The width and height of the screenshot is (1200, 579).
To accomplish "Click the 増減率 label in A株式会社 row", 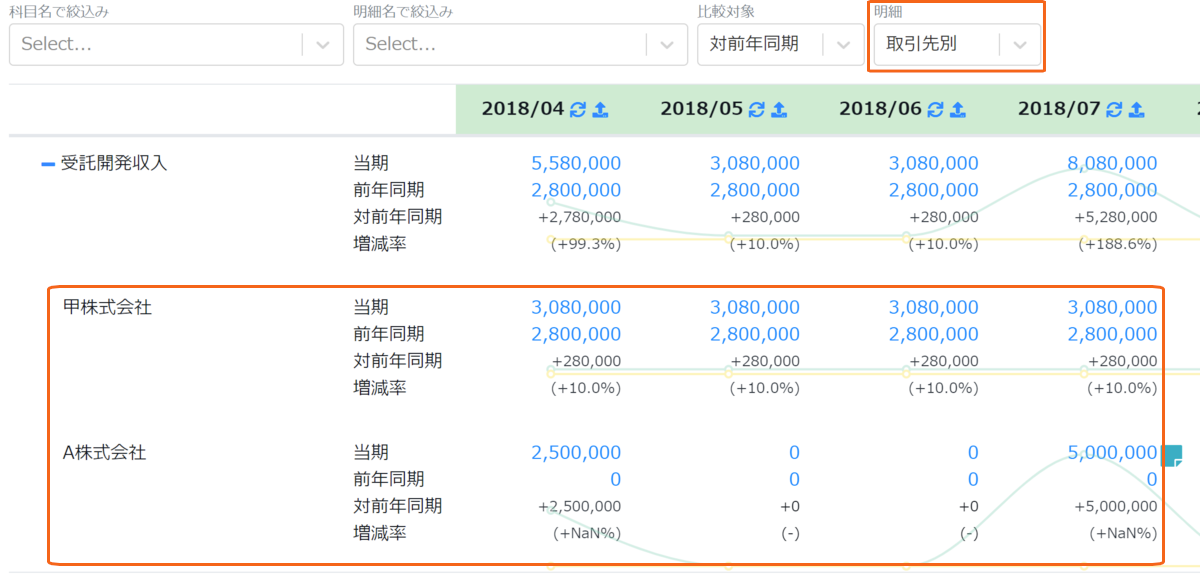I will [380, 533].
